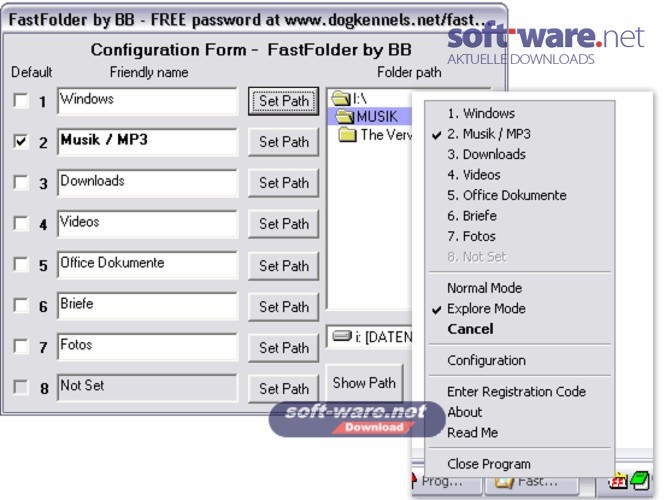Tick the Default checkbox for row 5 Office Dokumente
Image resolution: width=665 pixels, height=500 pixels.
[x=21, y=264]
